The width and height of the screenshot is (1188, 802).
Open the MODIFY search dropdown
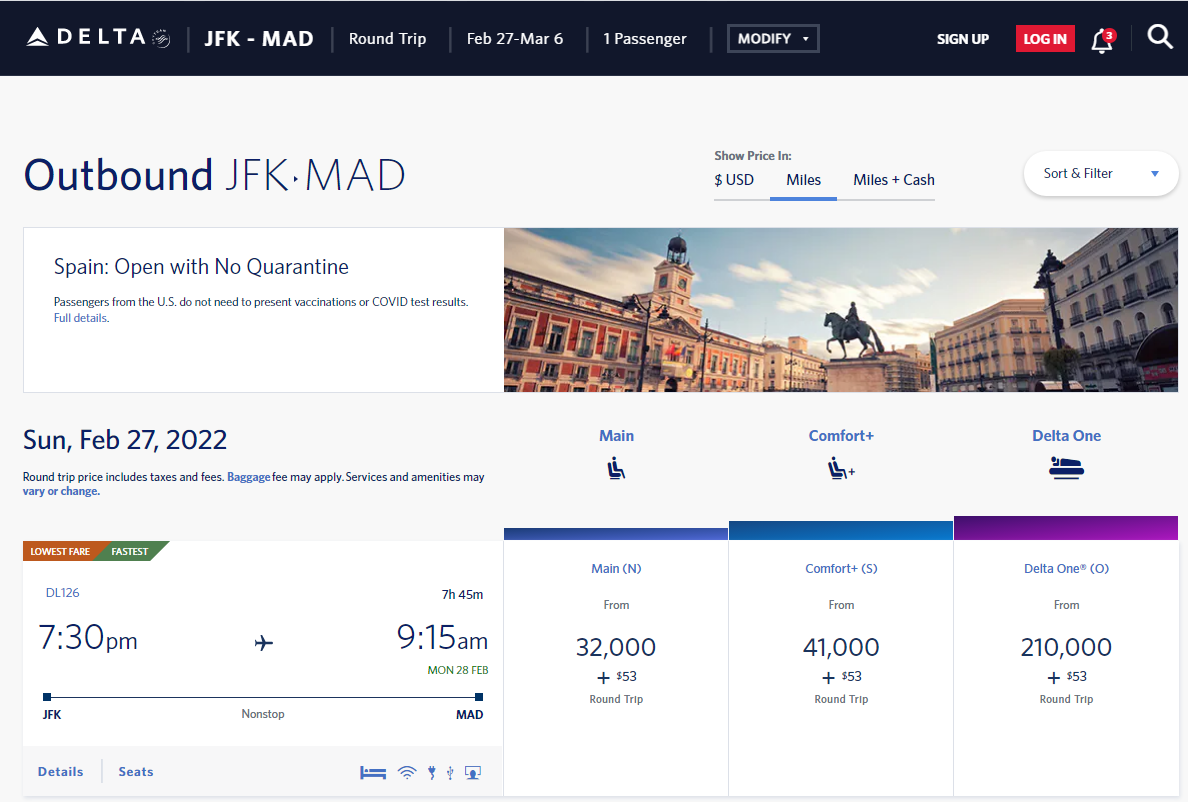pyautogui.click(x=773, y=39)
